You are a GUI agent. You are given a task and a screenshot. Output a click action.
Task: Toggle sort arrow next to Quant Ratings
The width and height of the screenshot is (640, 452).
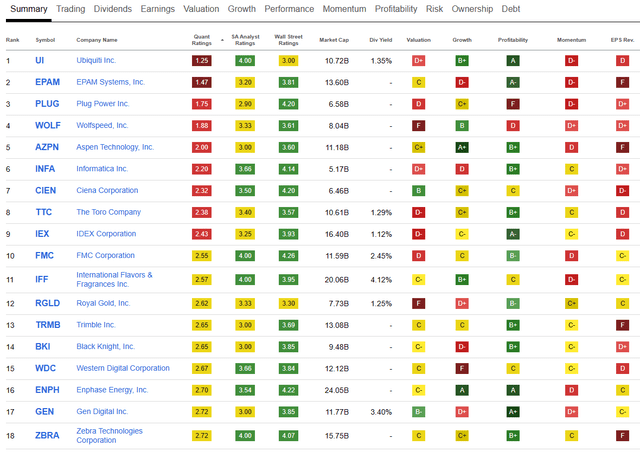click(222, 40)
